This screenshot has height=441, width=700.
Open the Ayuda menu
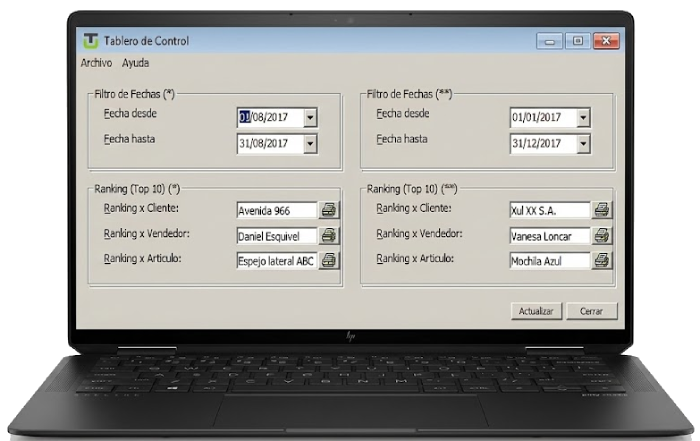135,62
